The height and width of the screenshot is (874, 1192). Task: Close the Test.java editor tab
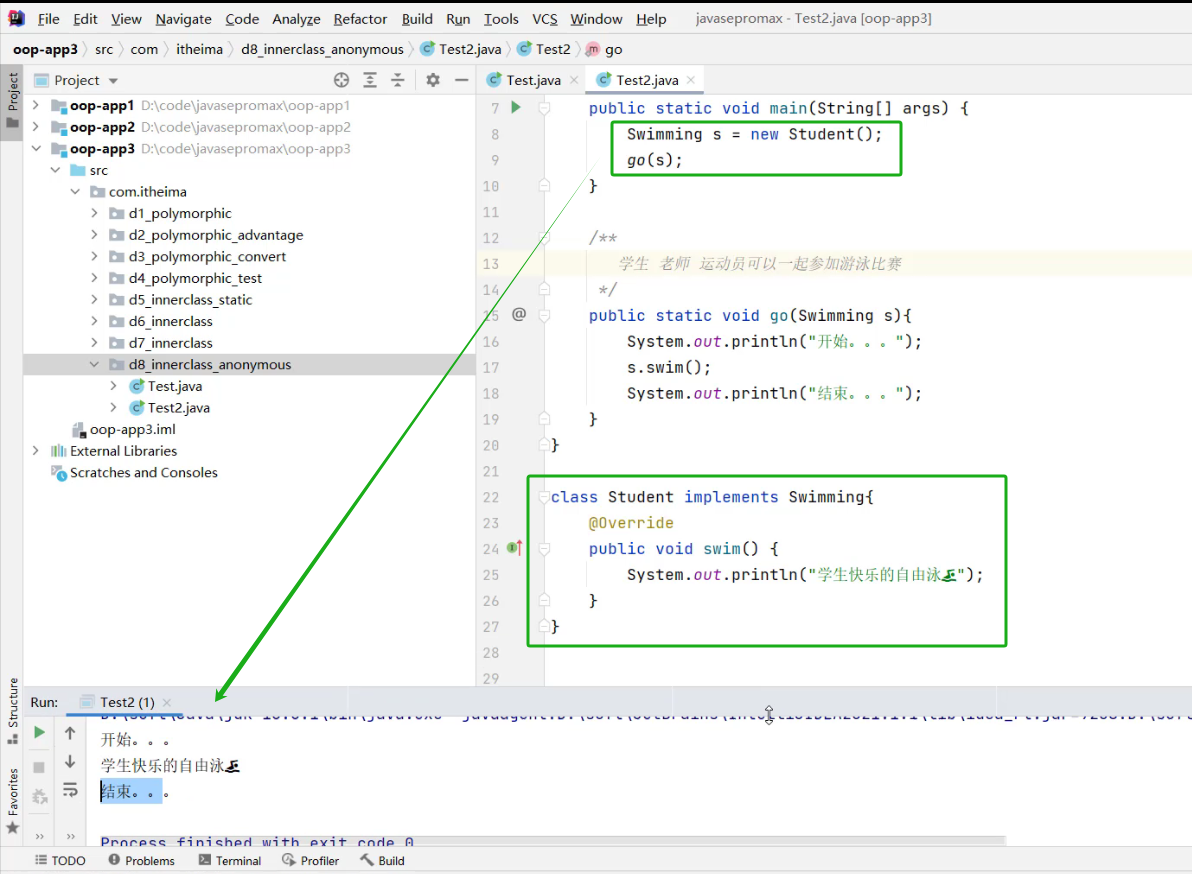(574, 80)
